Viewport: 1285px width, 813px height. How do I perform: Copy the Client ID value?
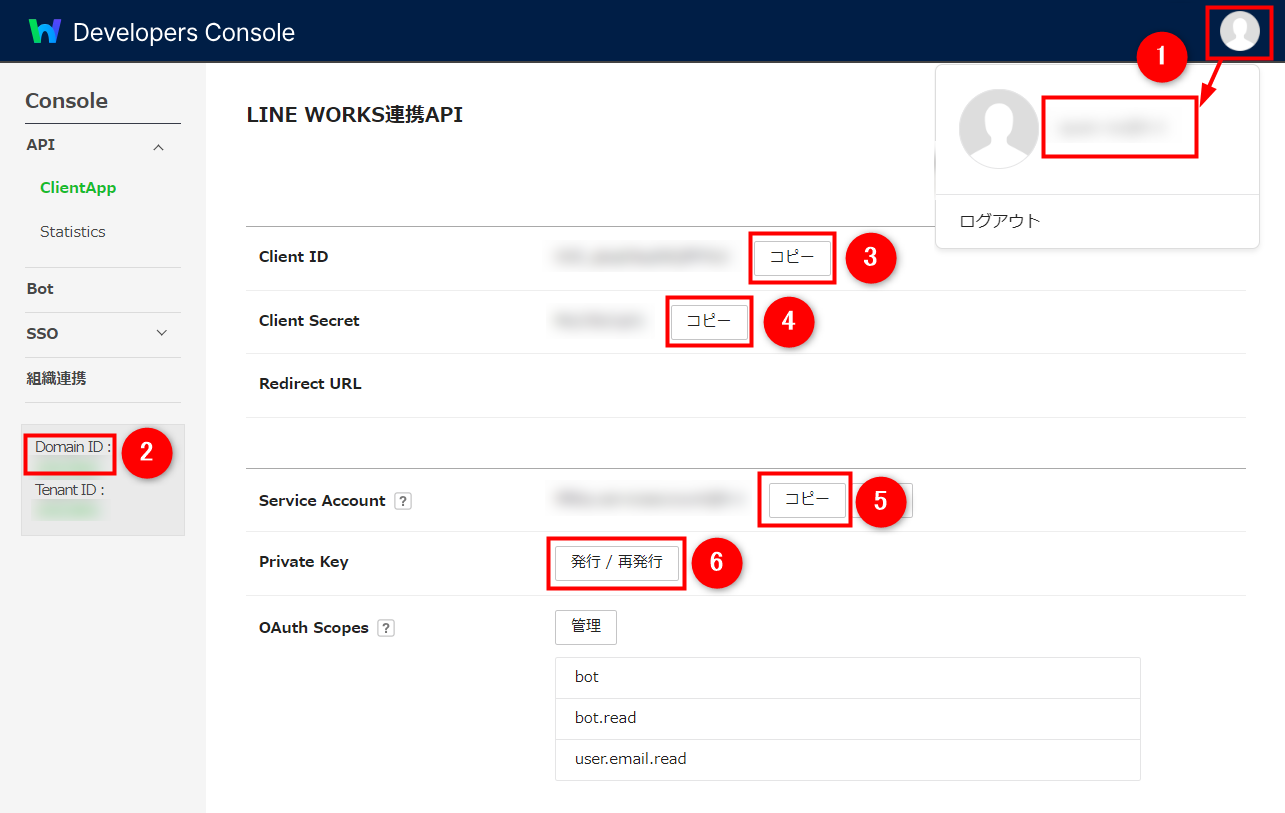[792, 257]
